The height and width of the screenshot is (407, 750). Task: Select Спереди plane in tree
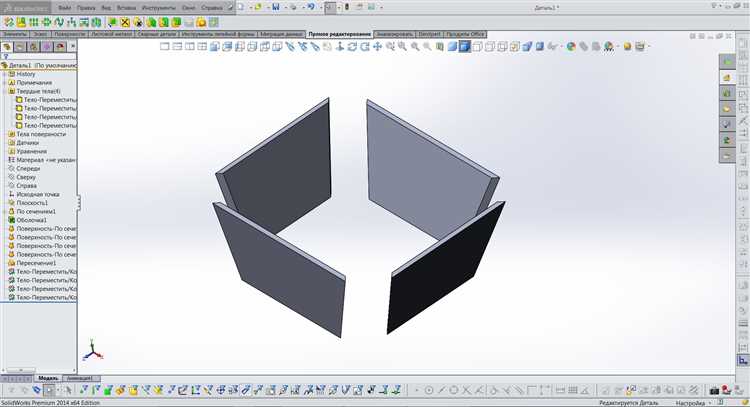pos(28,168)
